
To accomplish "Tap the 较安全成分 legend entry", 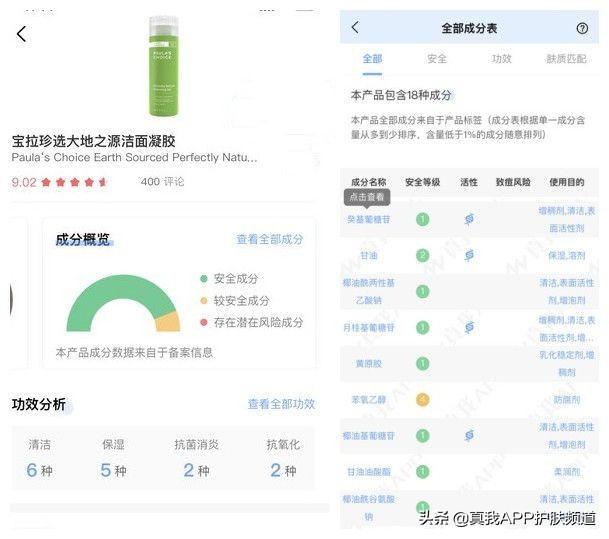I will pos(235,300).
